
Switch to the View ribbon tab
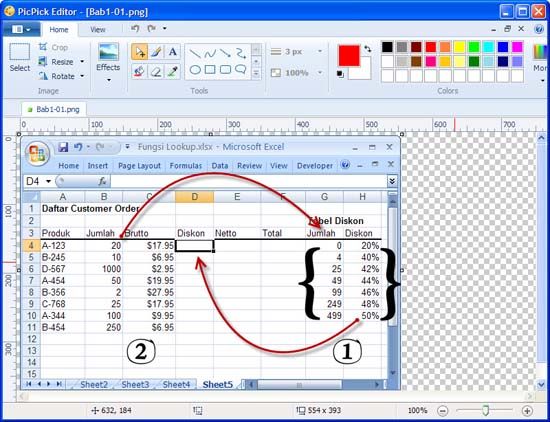pyautogui.click(x=98, y=30)
